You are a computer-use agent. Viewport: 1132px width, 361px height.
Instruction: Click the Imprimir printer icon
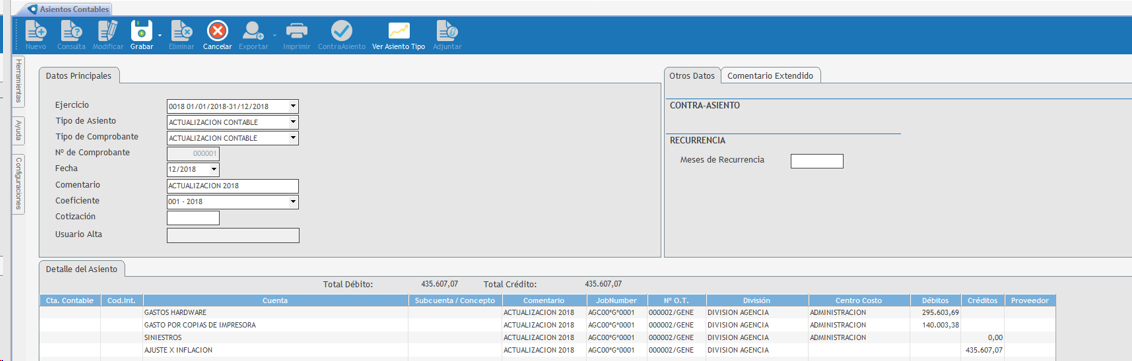click(x=297, y=30)
